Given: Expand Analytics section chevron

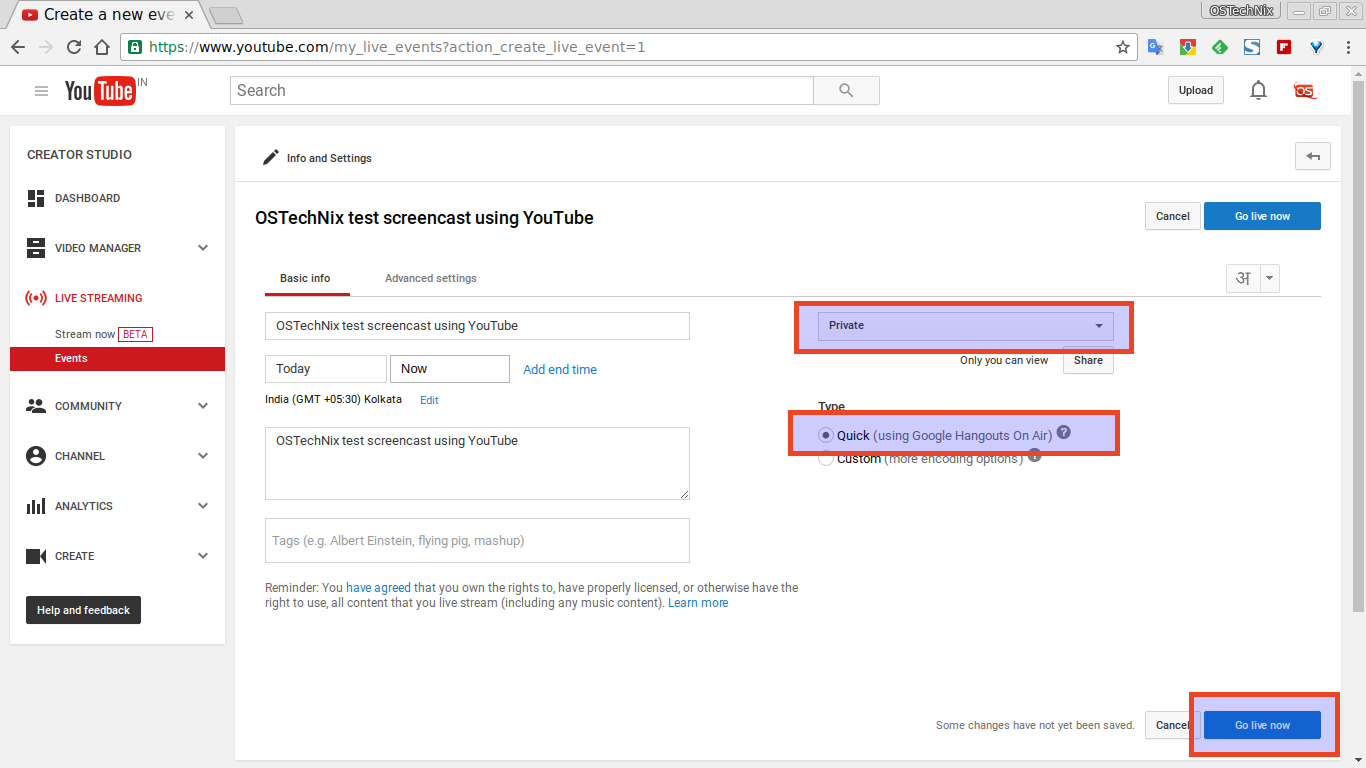Looking at the screenshot, I should coord(203,506).
